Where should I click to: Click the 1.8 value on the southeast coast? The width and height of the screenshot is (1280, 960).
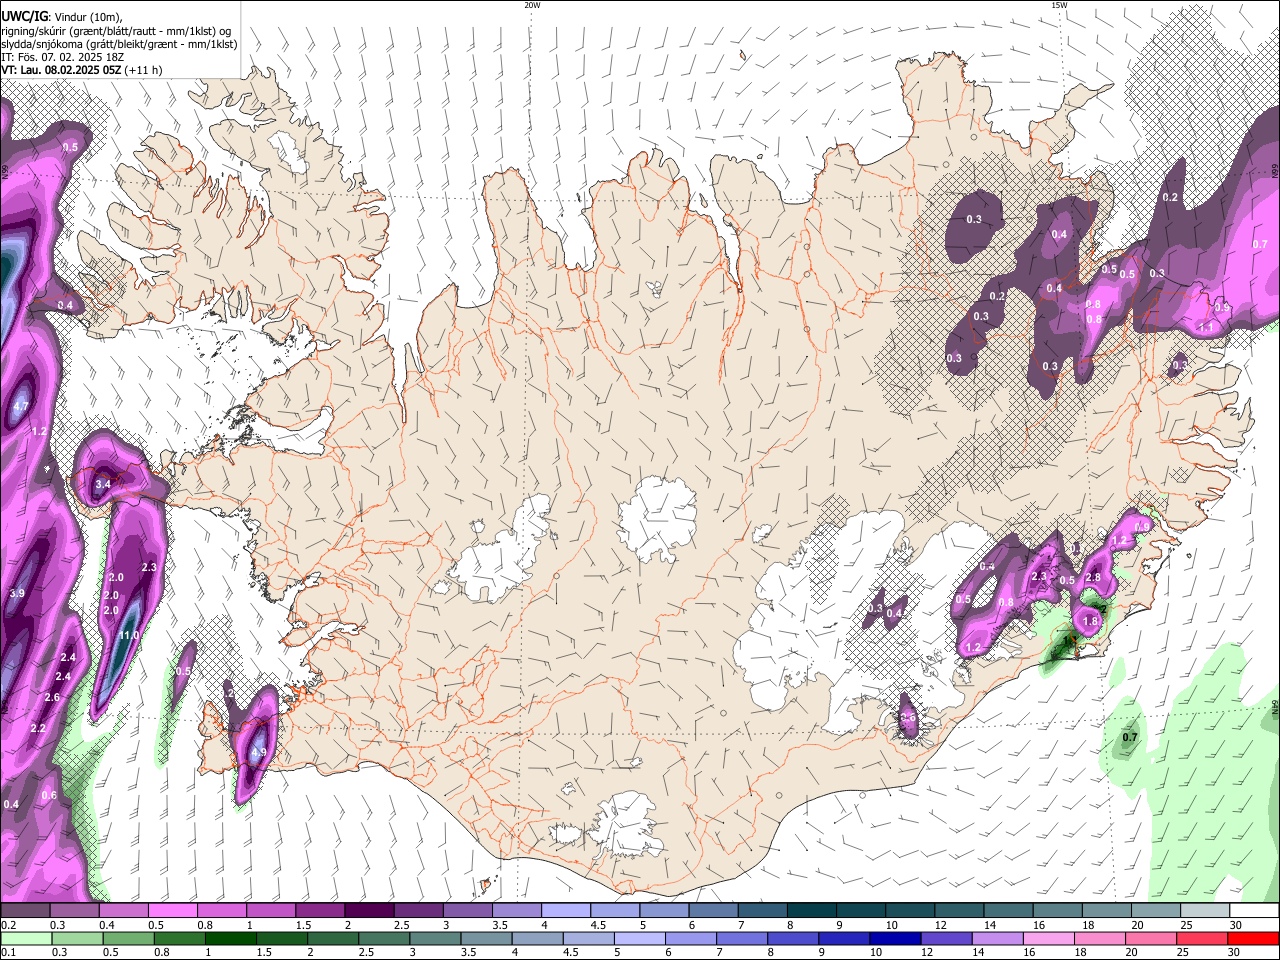point(1091,621)
